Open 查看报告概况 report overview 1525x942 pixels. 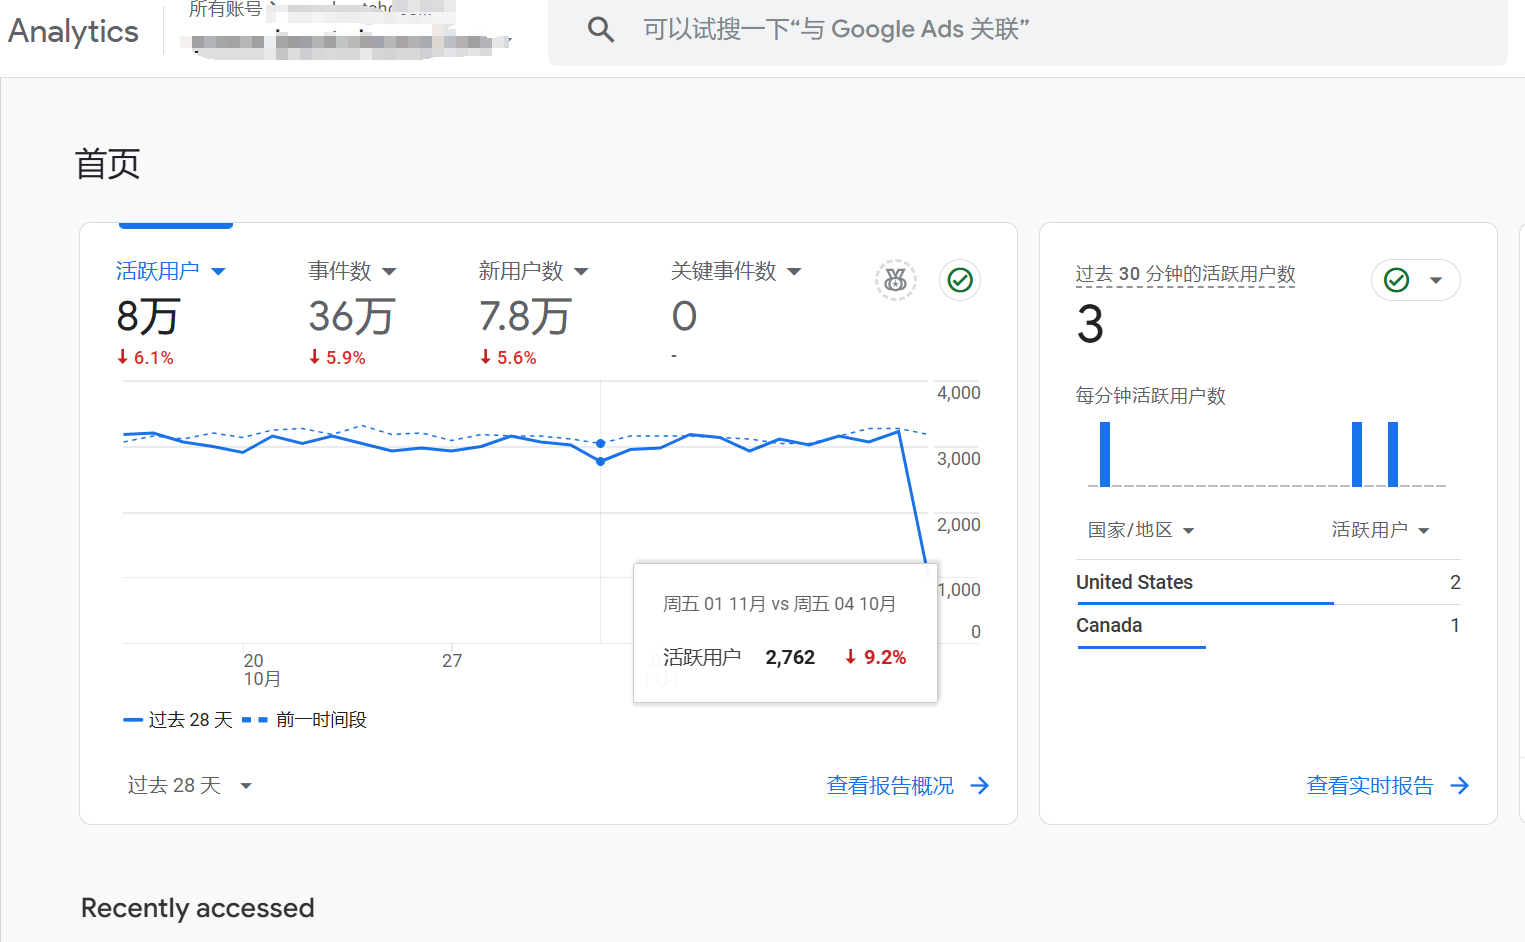coord(889,786)
